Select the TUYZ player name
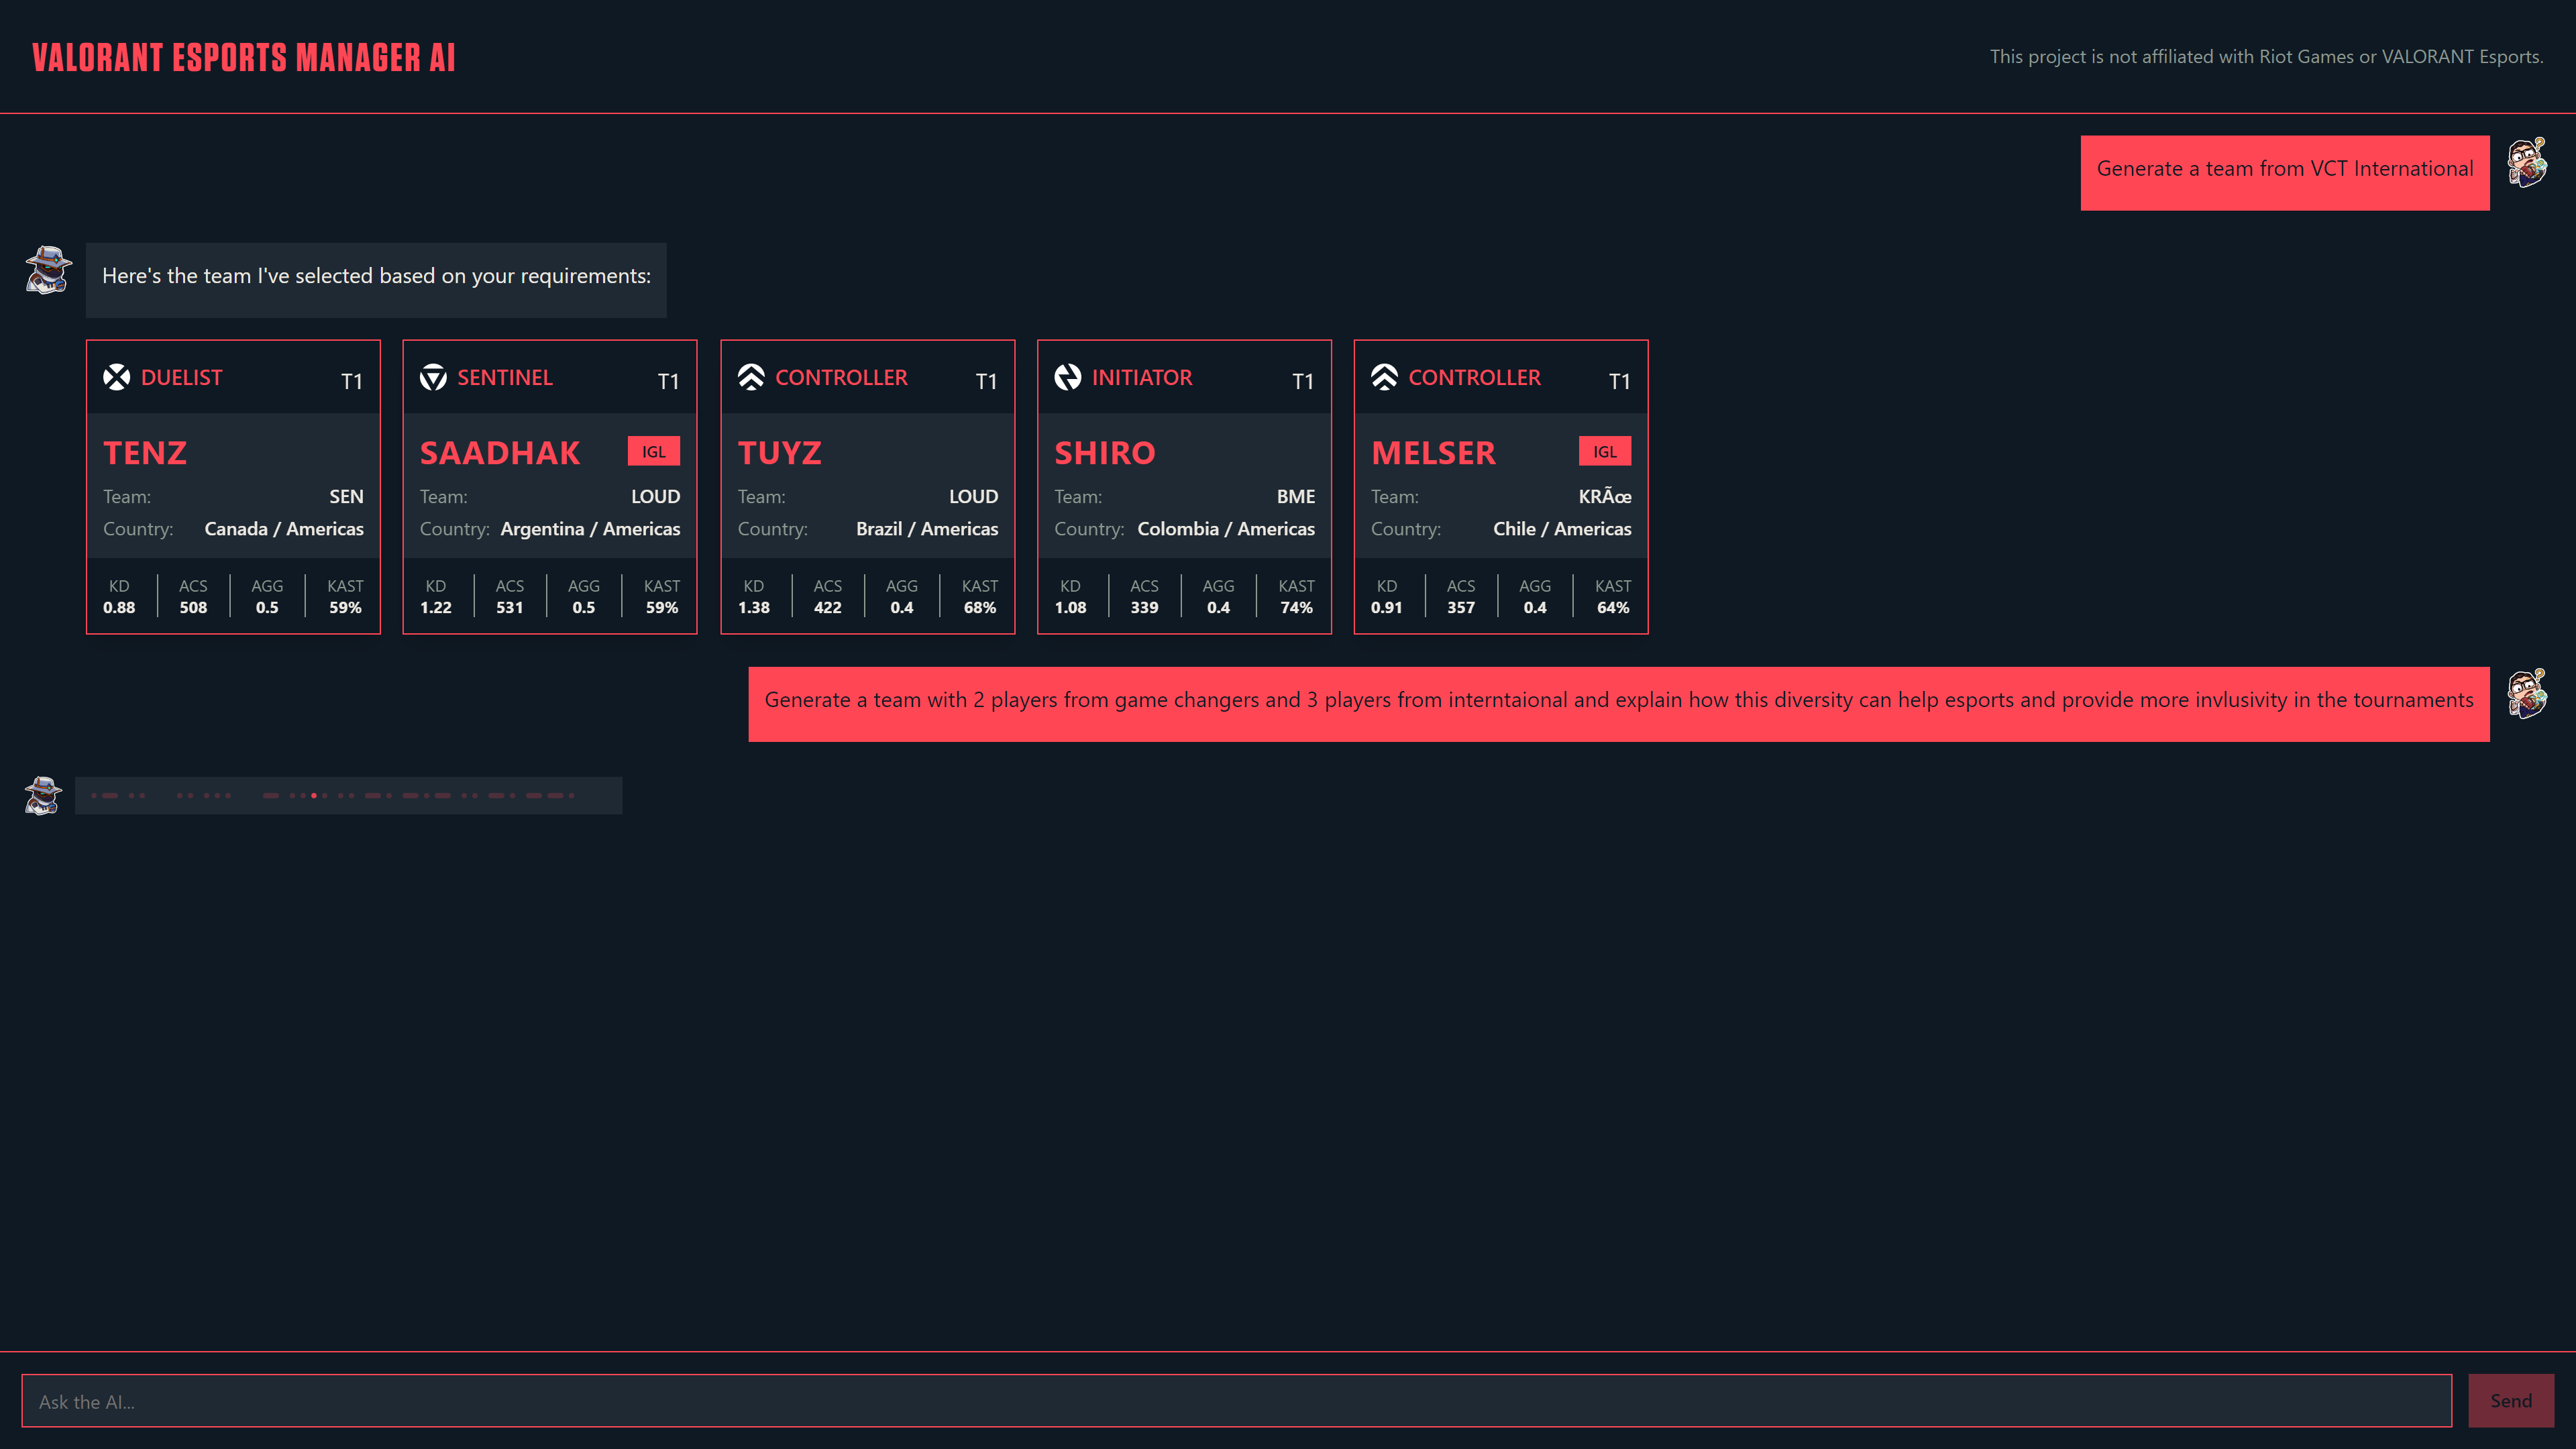The width and height of the screenshot is (2576, 1449). 779,453
